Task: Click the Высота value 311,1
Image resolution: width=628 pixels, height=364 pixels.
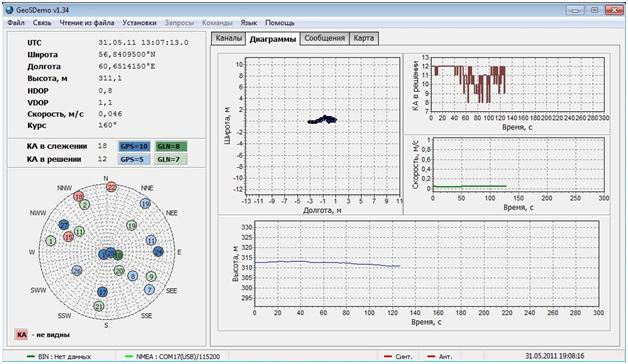Action: click(110, 78)
